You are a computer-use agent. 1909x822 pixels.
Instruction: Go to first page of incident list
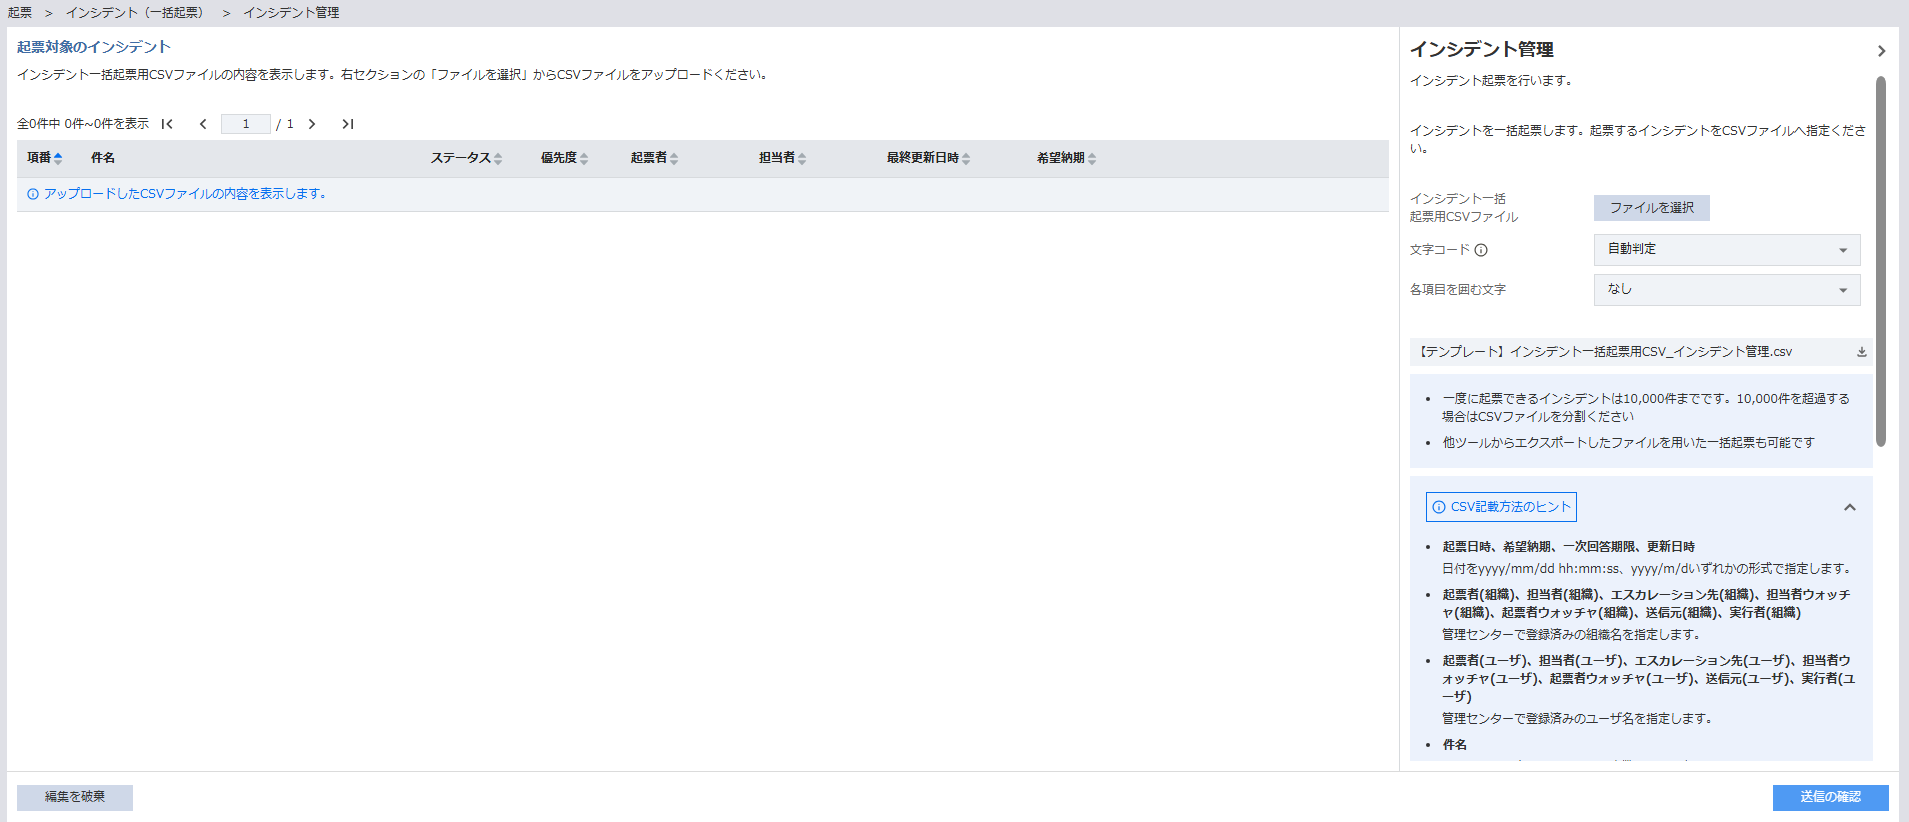tap(168, 124)
